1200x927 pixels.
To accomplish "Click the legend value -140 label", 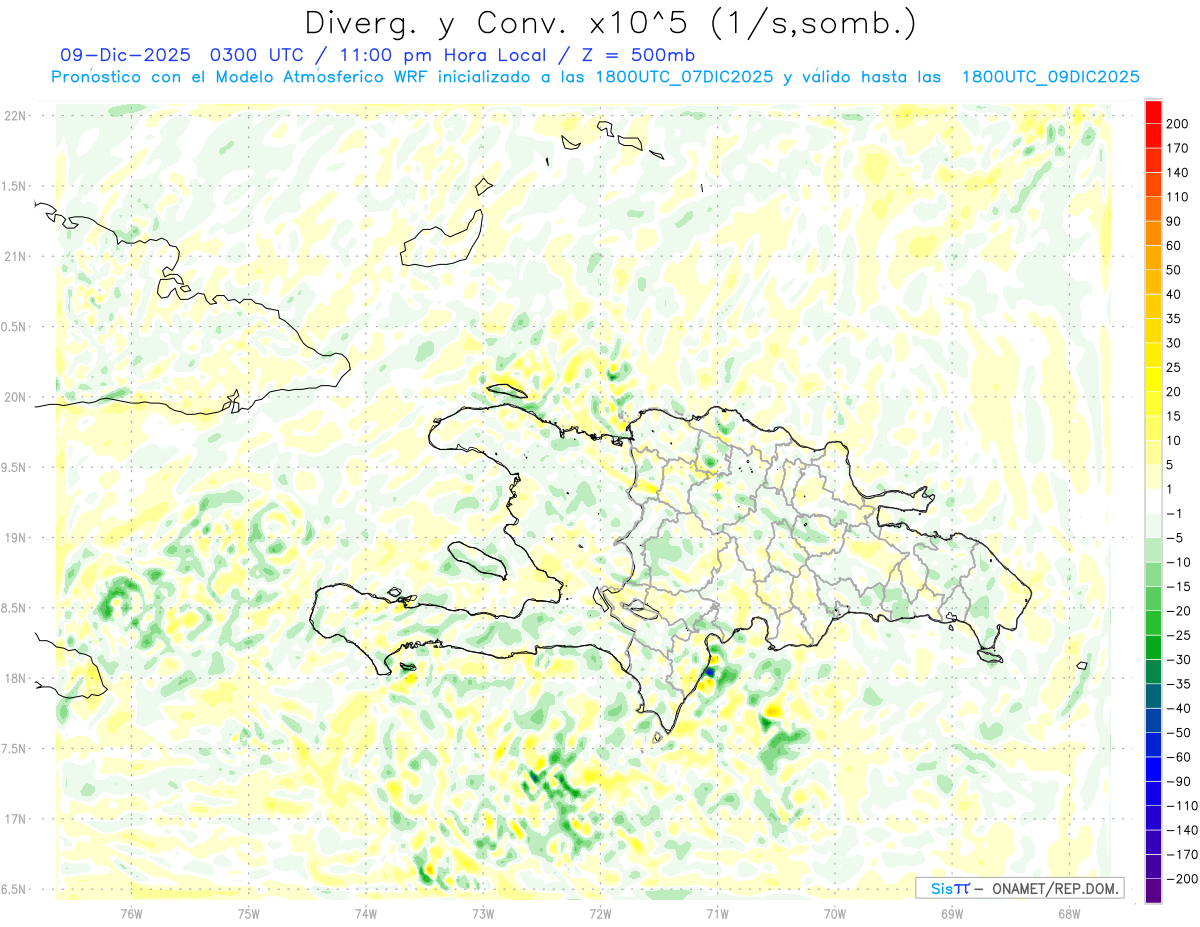I will [1181, 830].
